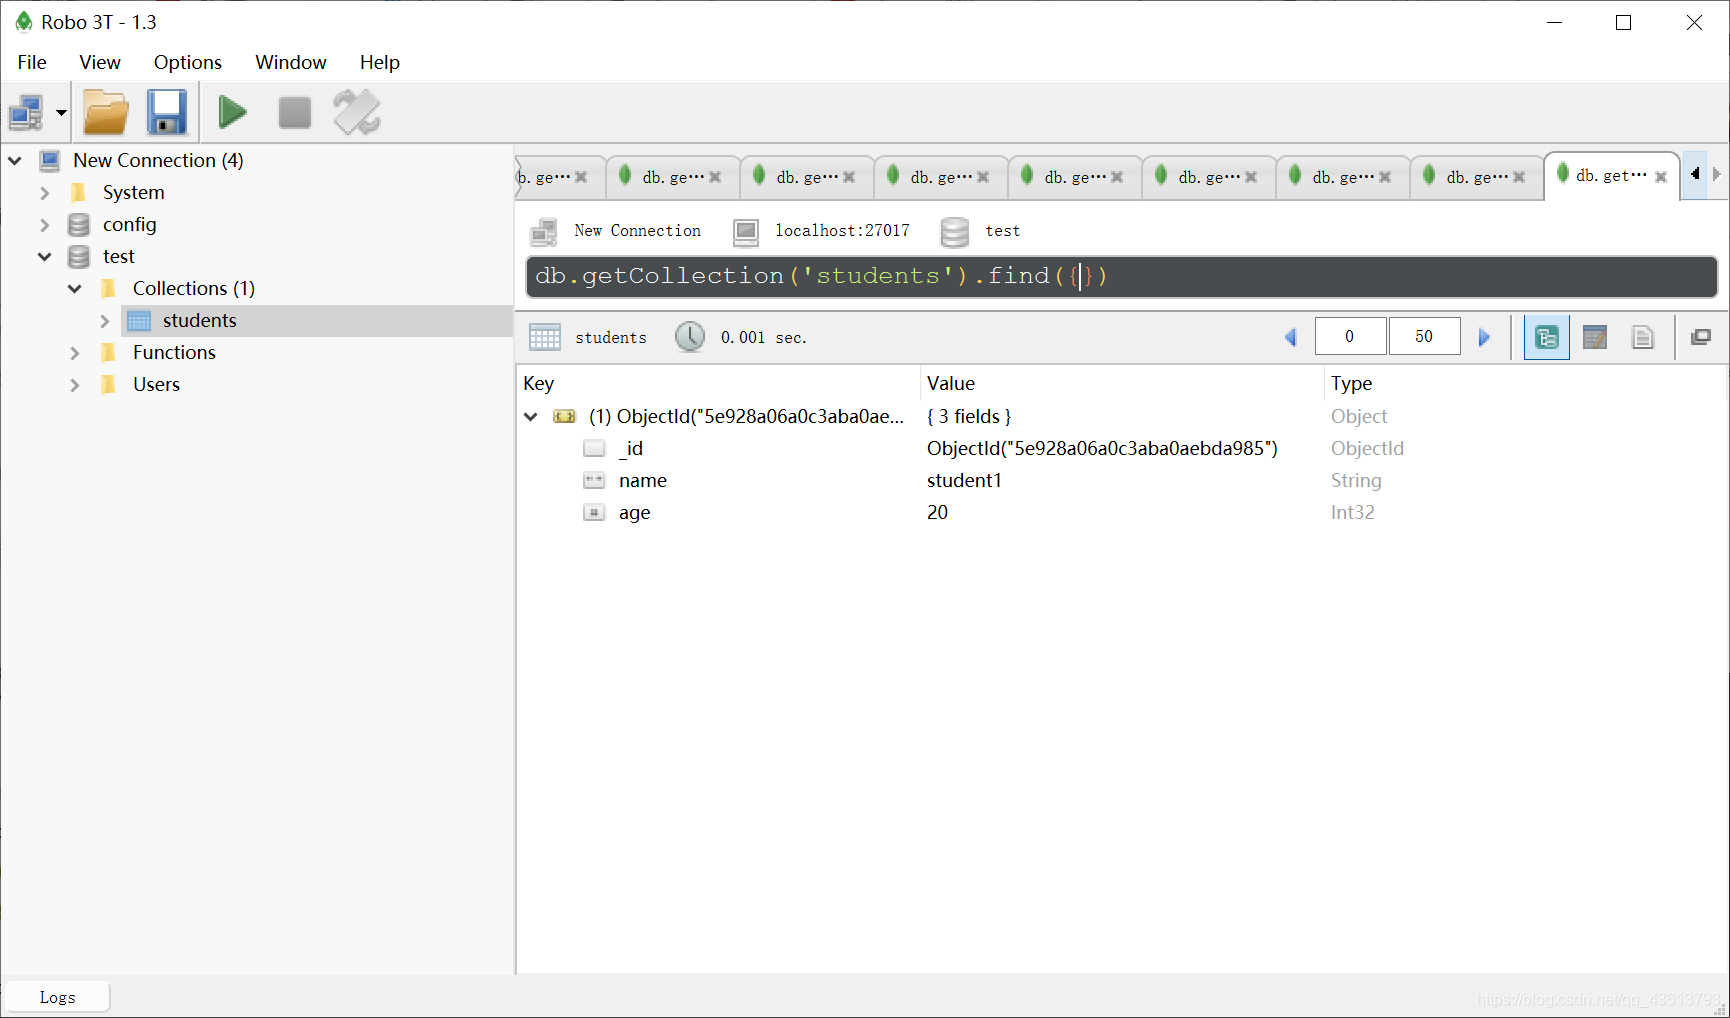Collapse the New Connection (4) node

15,160
